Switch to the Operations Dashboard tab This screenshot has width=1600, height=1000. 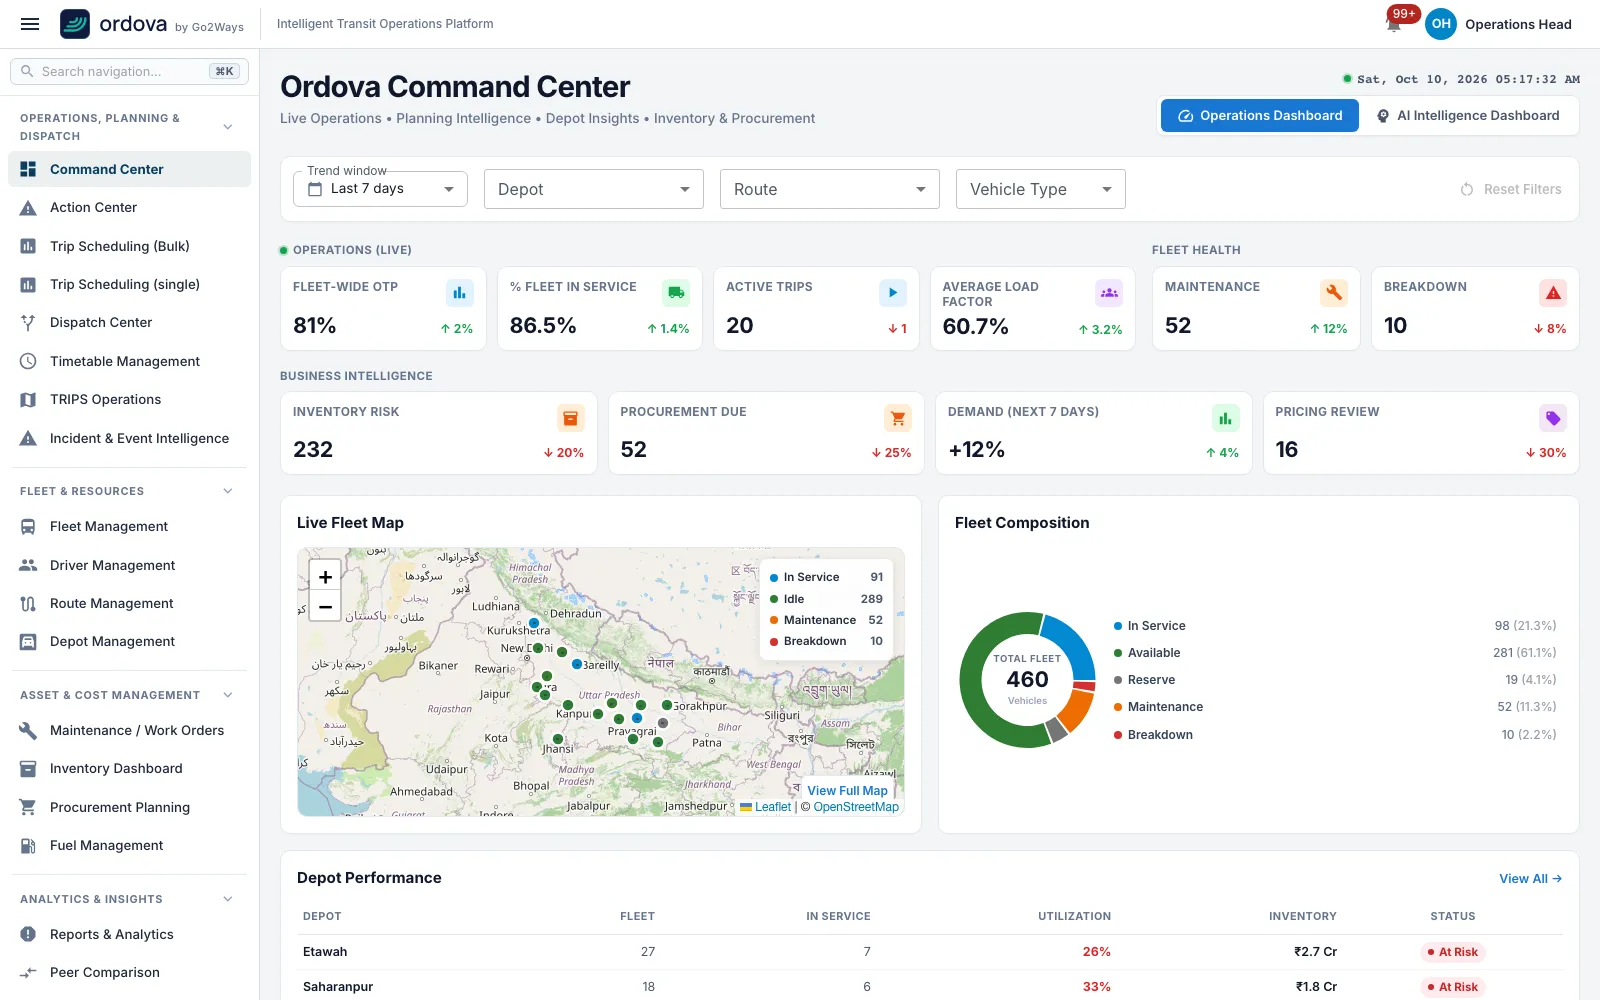pyautogui.click(x=1259, y=116)
